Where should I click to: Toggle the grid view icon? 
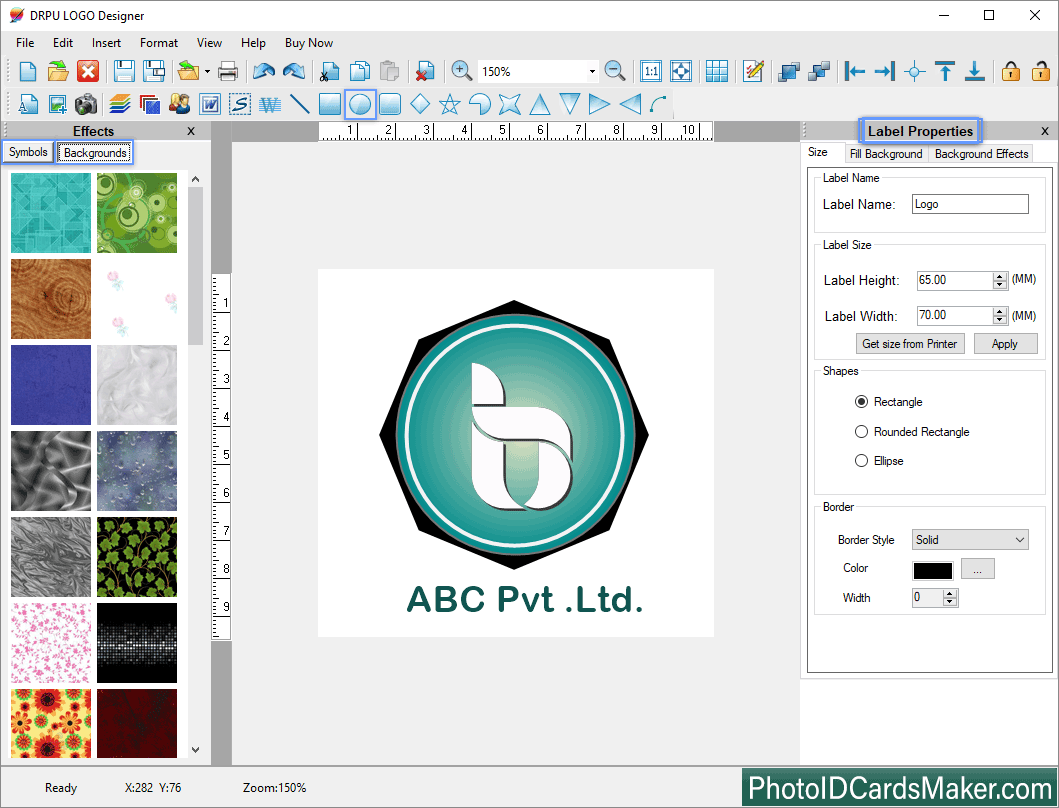716,71
